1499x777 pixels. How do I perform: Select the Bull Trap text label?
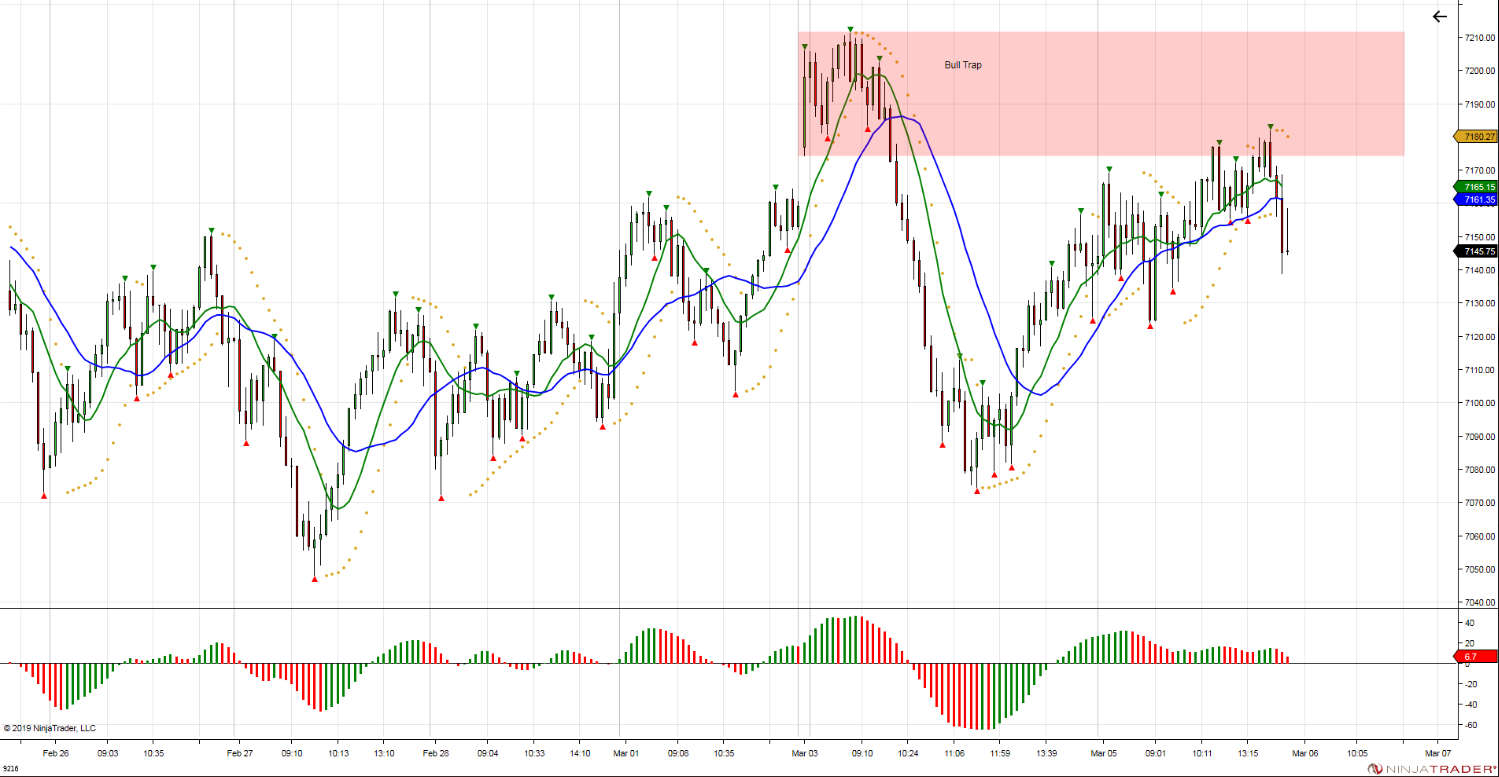click(963, 65)
